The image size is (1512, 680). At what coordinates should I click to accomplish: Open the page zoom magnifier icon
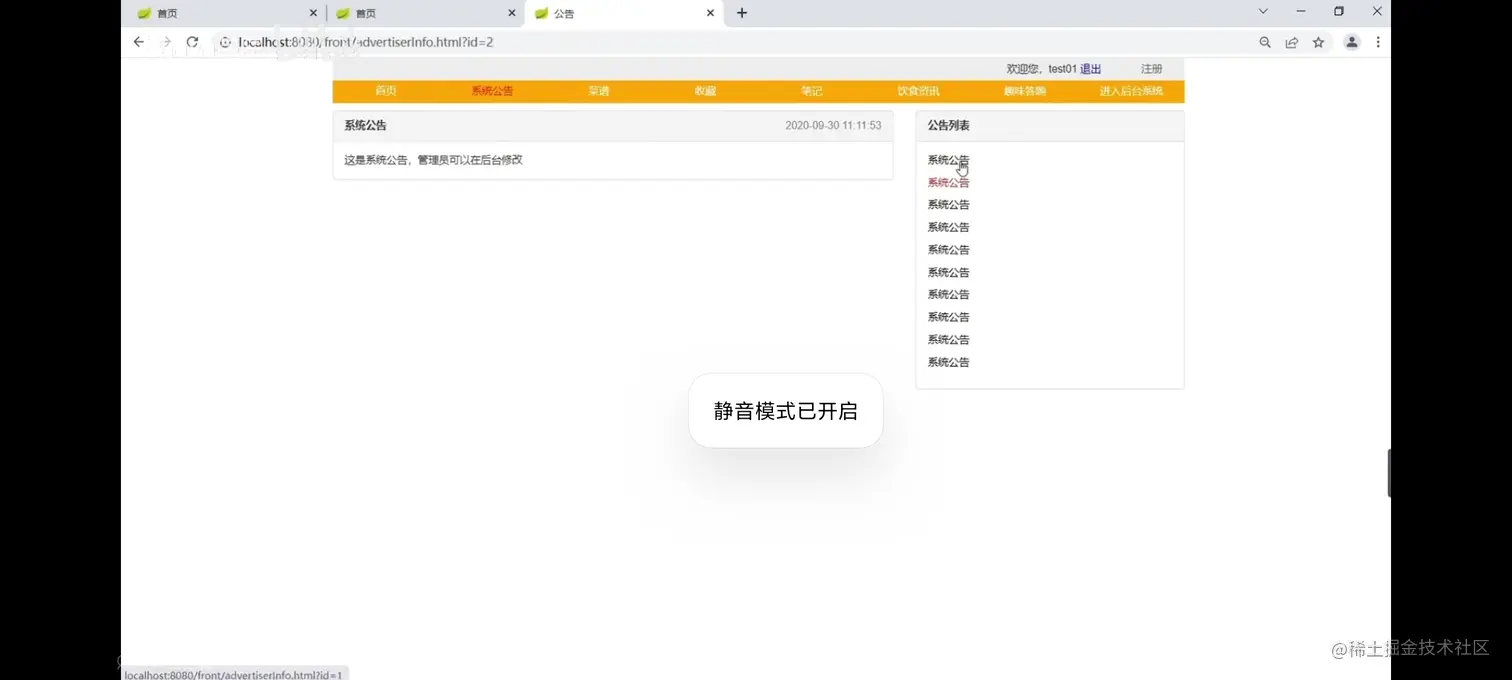(x=1265, y=42)
